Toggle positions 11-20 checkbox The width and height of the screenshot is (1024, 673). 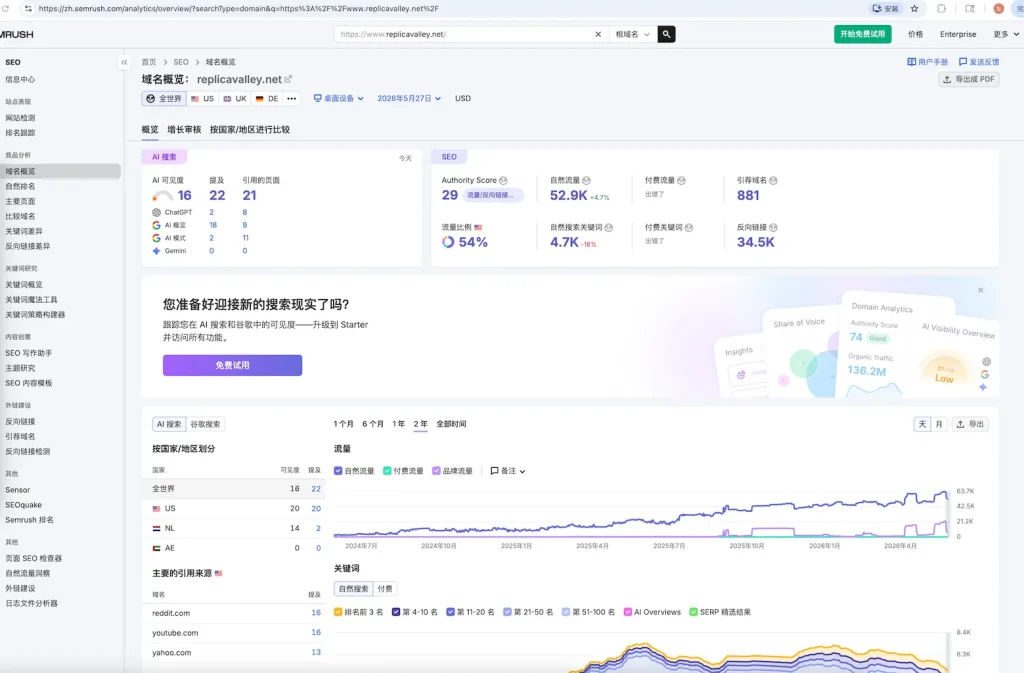pos(450,612)
